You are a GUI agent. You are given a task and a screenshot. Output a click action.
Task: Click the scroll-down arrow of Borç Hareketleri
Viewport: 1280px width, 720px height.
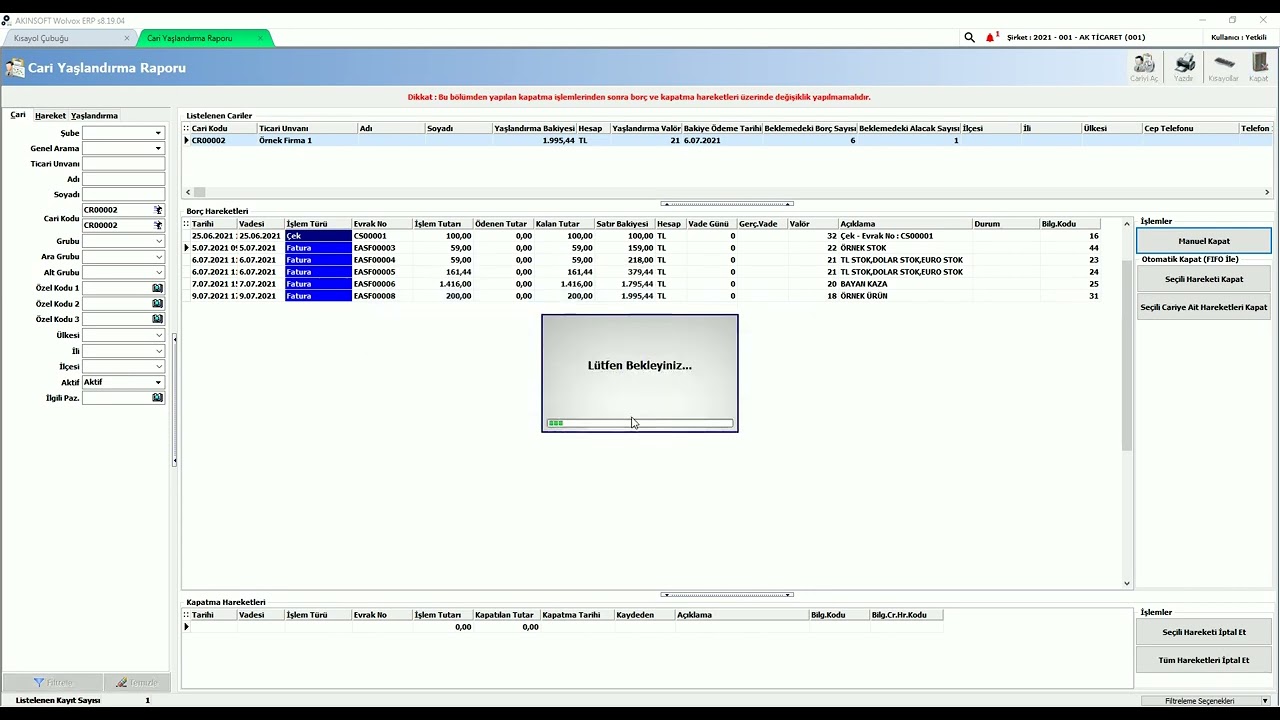pyautogui.click(x=1127, y=583)
